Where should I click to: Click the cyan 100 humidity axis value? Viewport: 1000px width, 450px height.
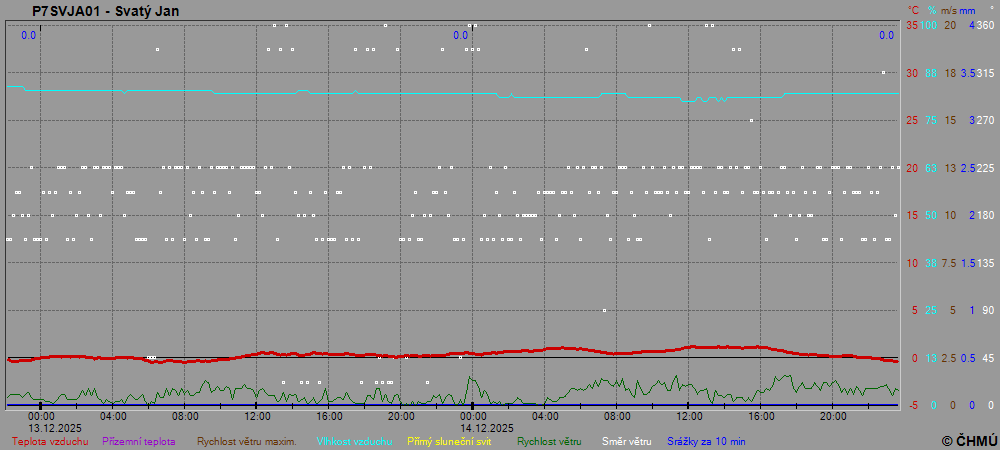coord(929,25)
